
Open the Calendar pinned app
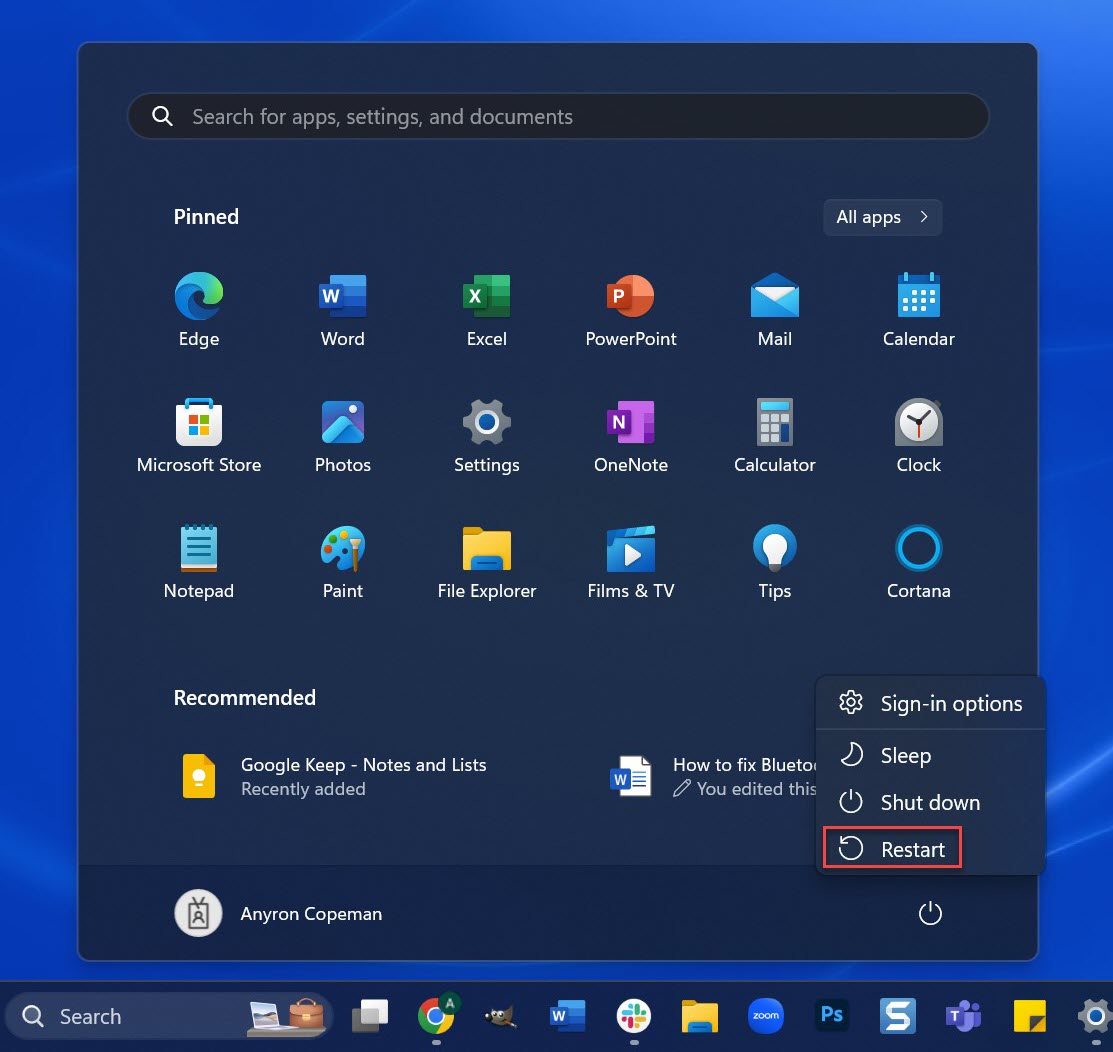pyautogui.click(x=919, y=309)
